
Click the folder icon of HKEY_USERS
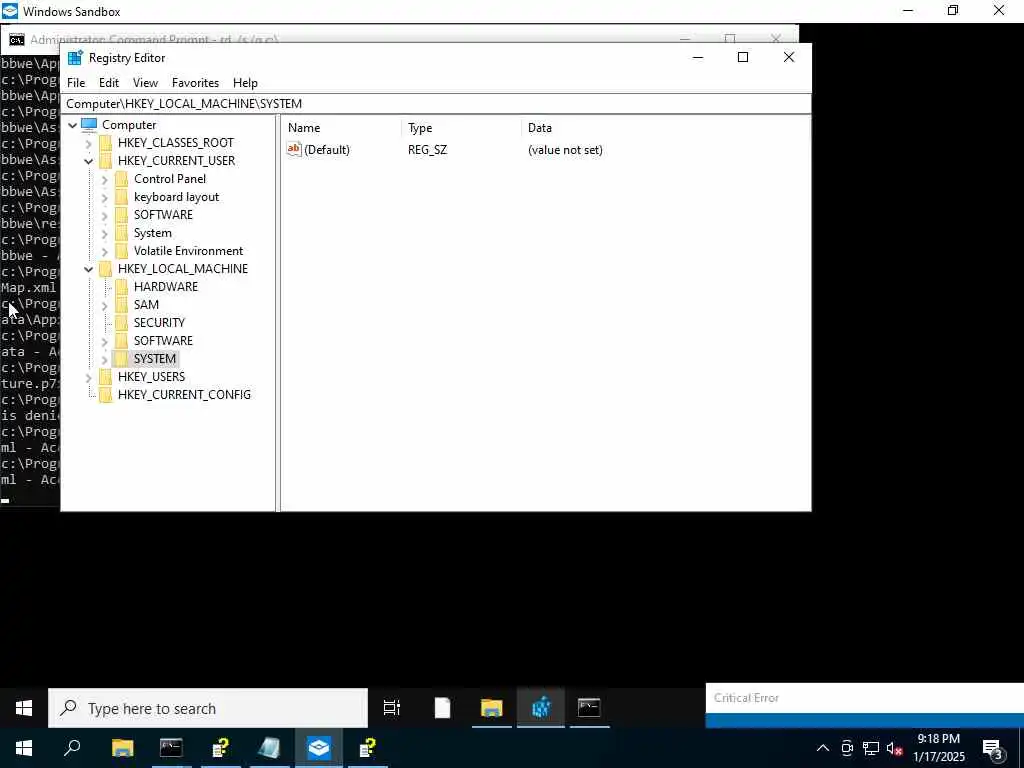coord(105,376)
